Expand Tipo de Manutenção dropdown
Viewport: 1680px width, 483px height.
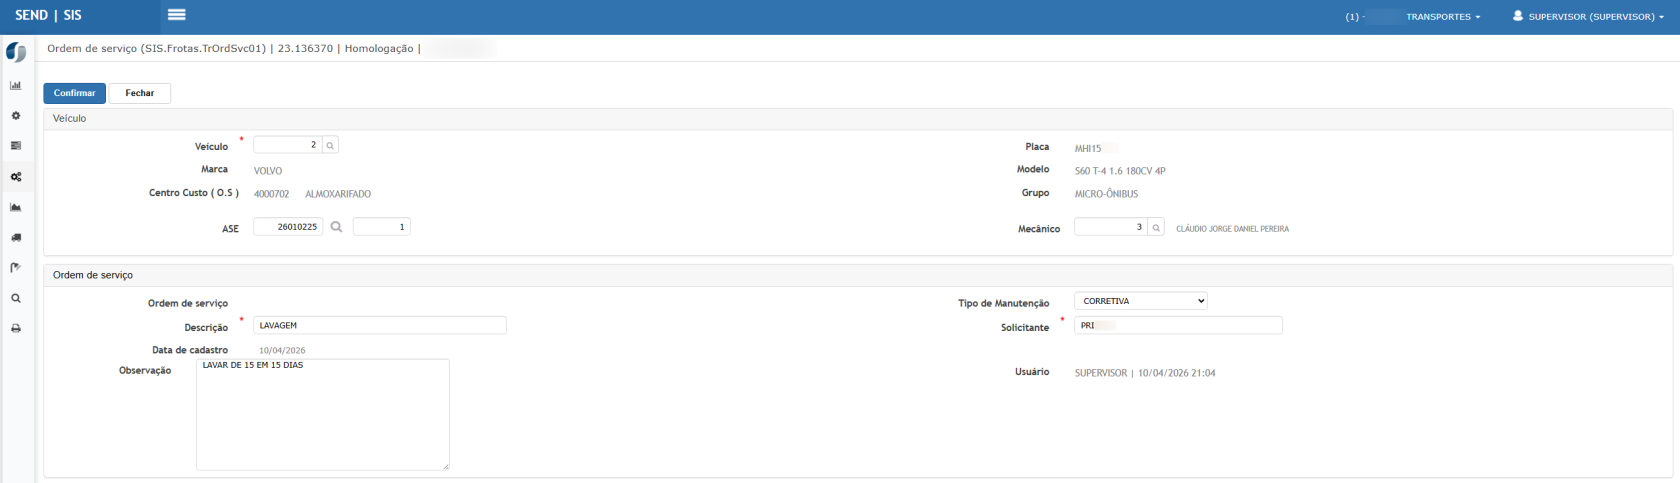[x=1141, y=301]
